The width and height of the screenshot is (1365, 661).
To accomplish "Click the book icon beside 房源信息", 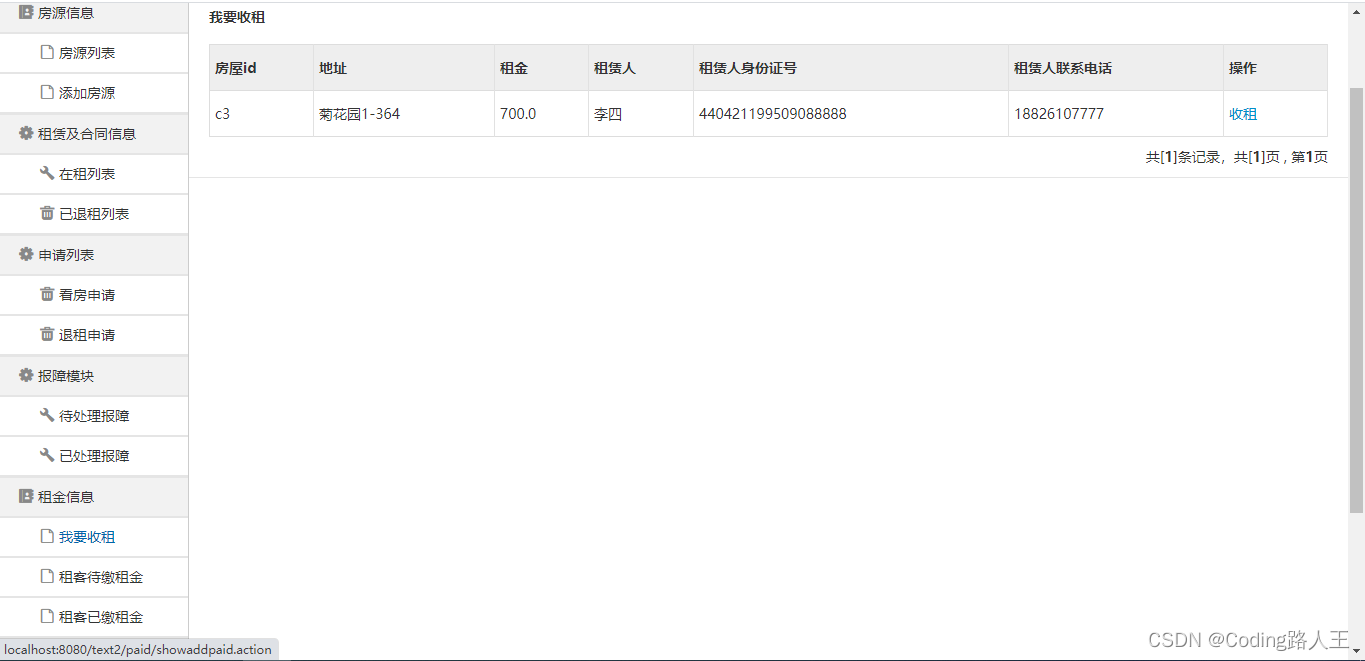I will [26, 12].
